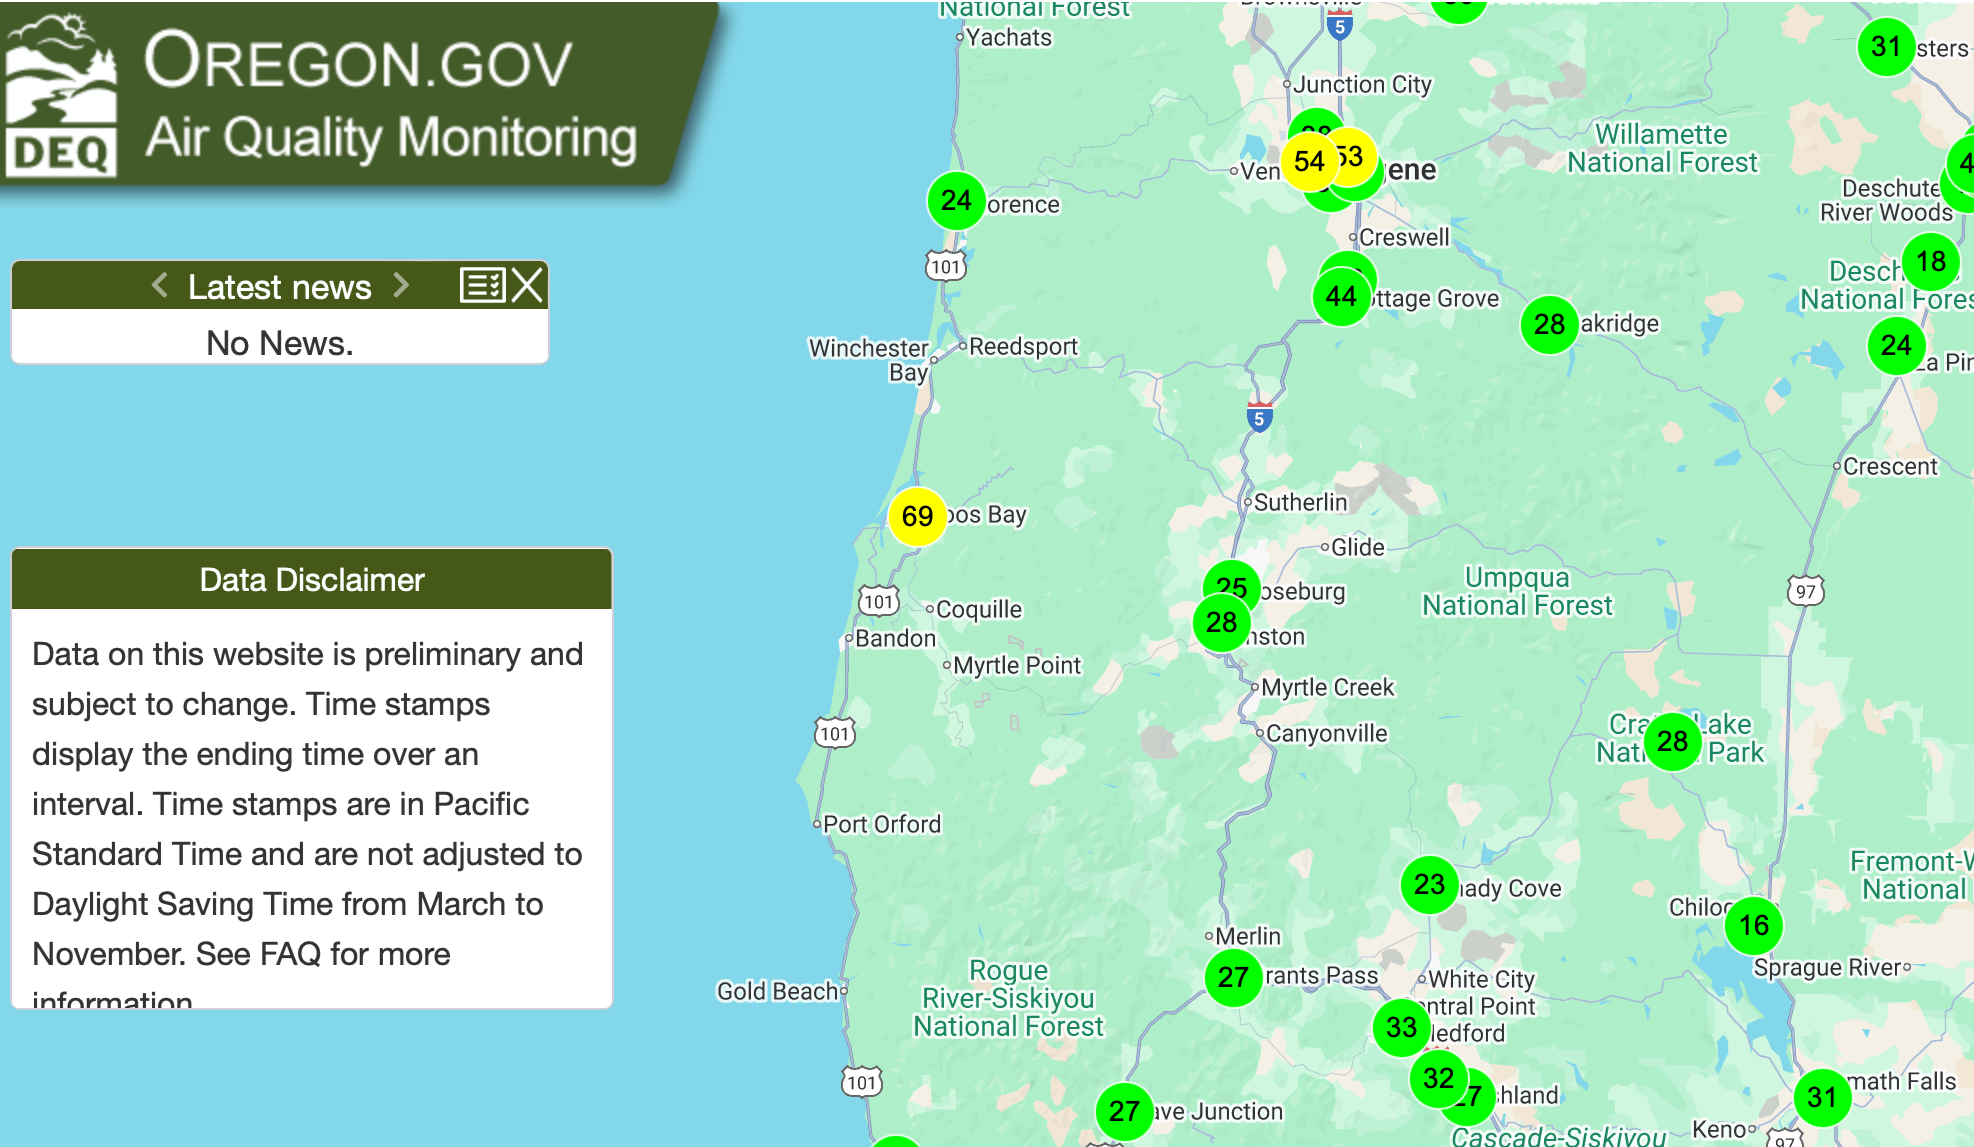Click the 'No News.' text
1974x1147 pixels.
pyautogui.click(x=280, y=343)
